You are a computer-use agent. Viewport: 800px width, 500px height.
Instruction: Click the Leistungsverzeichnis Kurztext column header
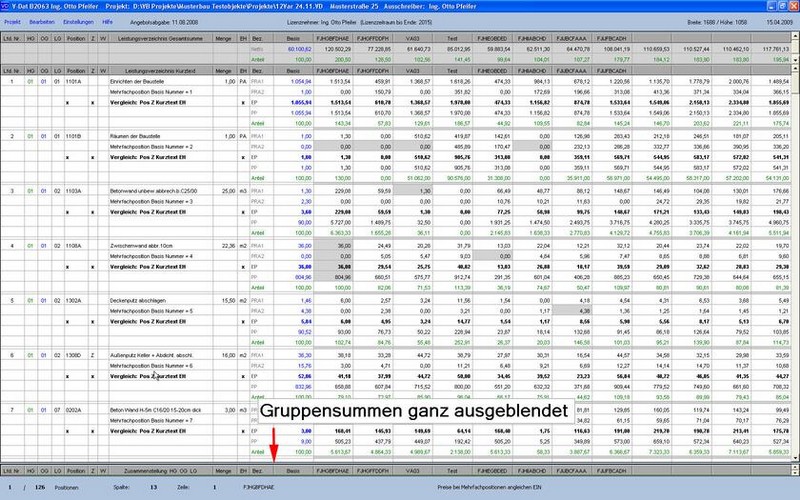(x=162, y=69)
